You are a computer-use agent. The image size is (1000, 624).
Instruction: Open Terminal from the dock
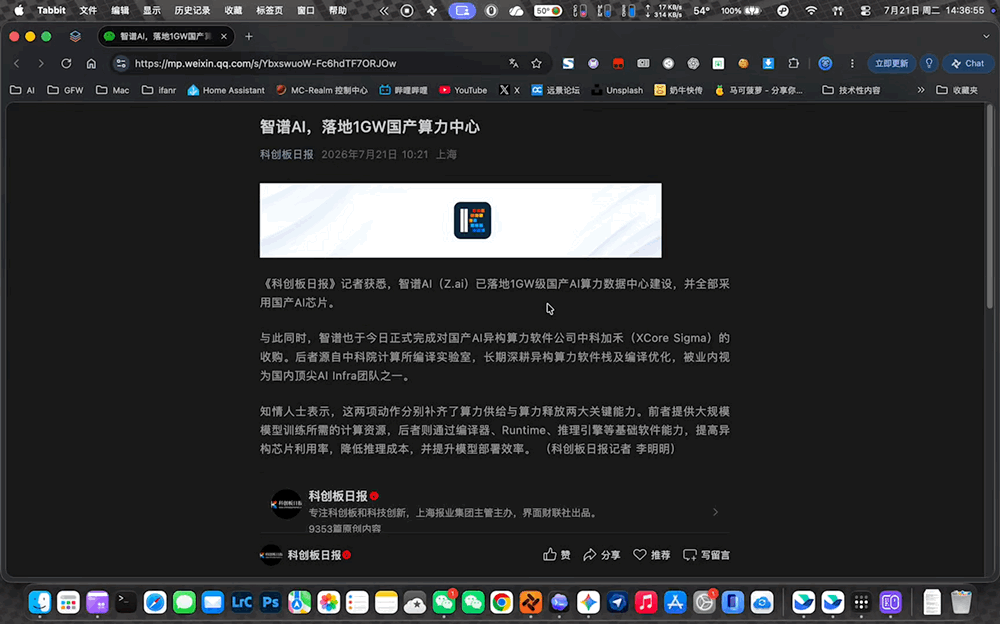(126, 602)
